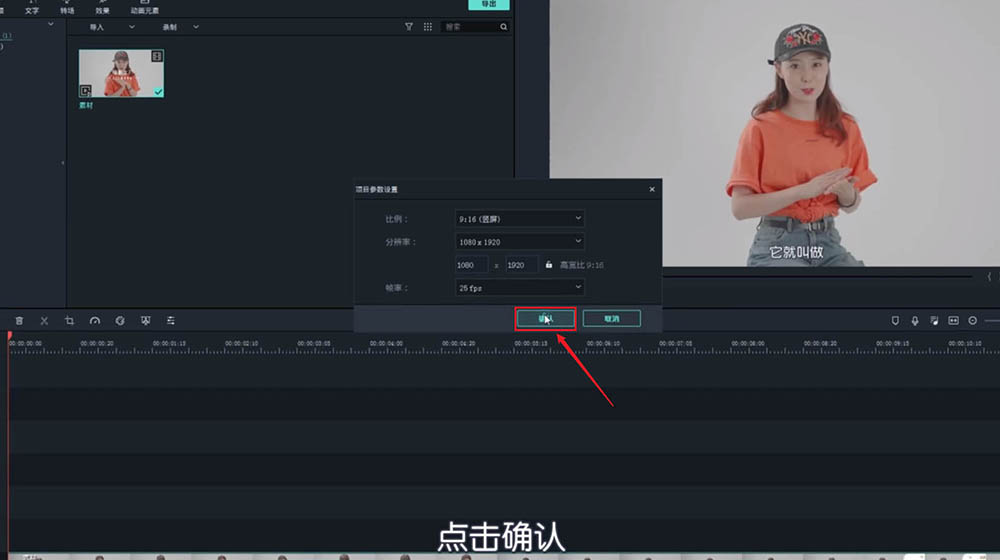Open the 帧率 frame rate dropdown
Image resolution: width=1000 pixels, height=560 pixels.
pyautogui.click(x=520, y=288)
